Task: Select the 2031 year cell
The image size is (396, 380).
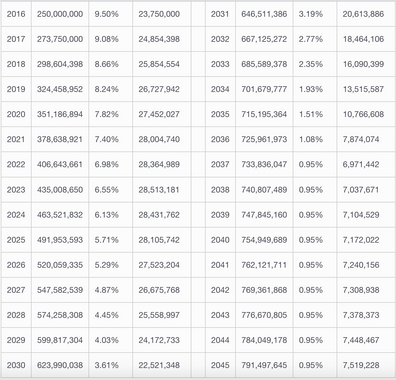Action: (220, 14)
